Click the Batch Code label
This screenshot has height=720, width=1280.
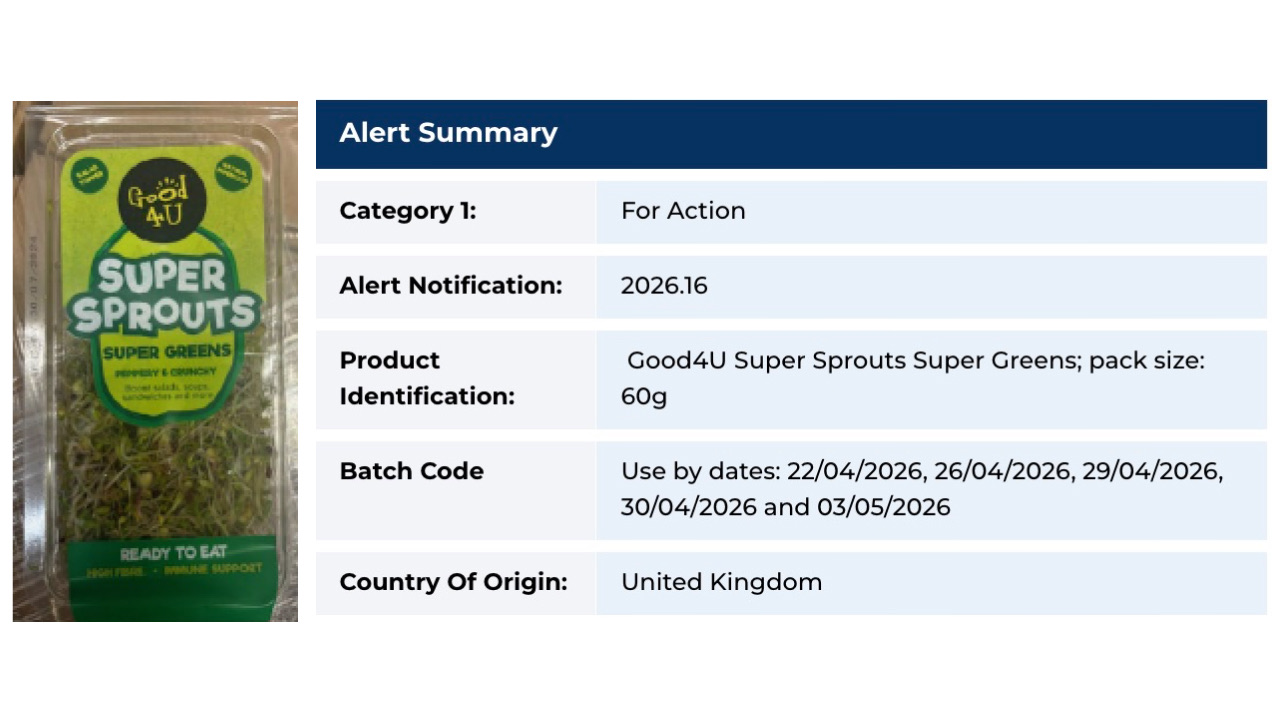(x=412, y=471)
